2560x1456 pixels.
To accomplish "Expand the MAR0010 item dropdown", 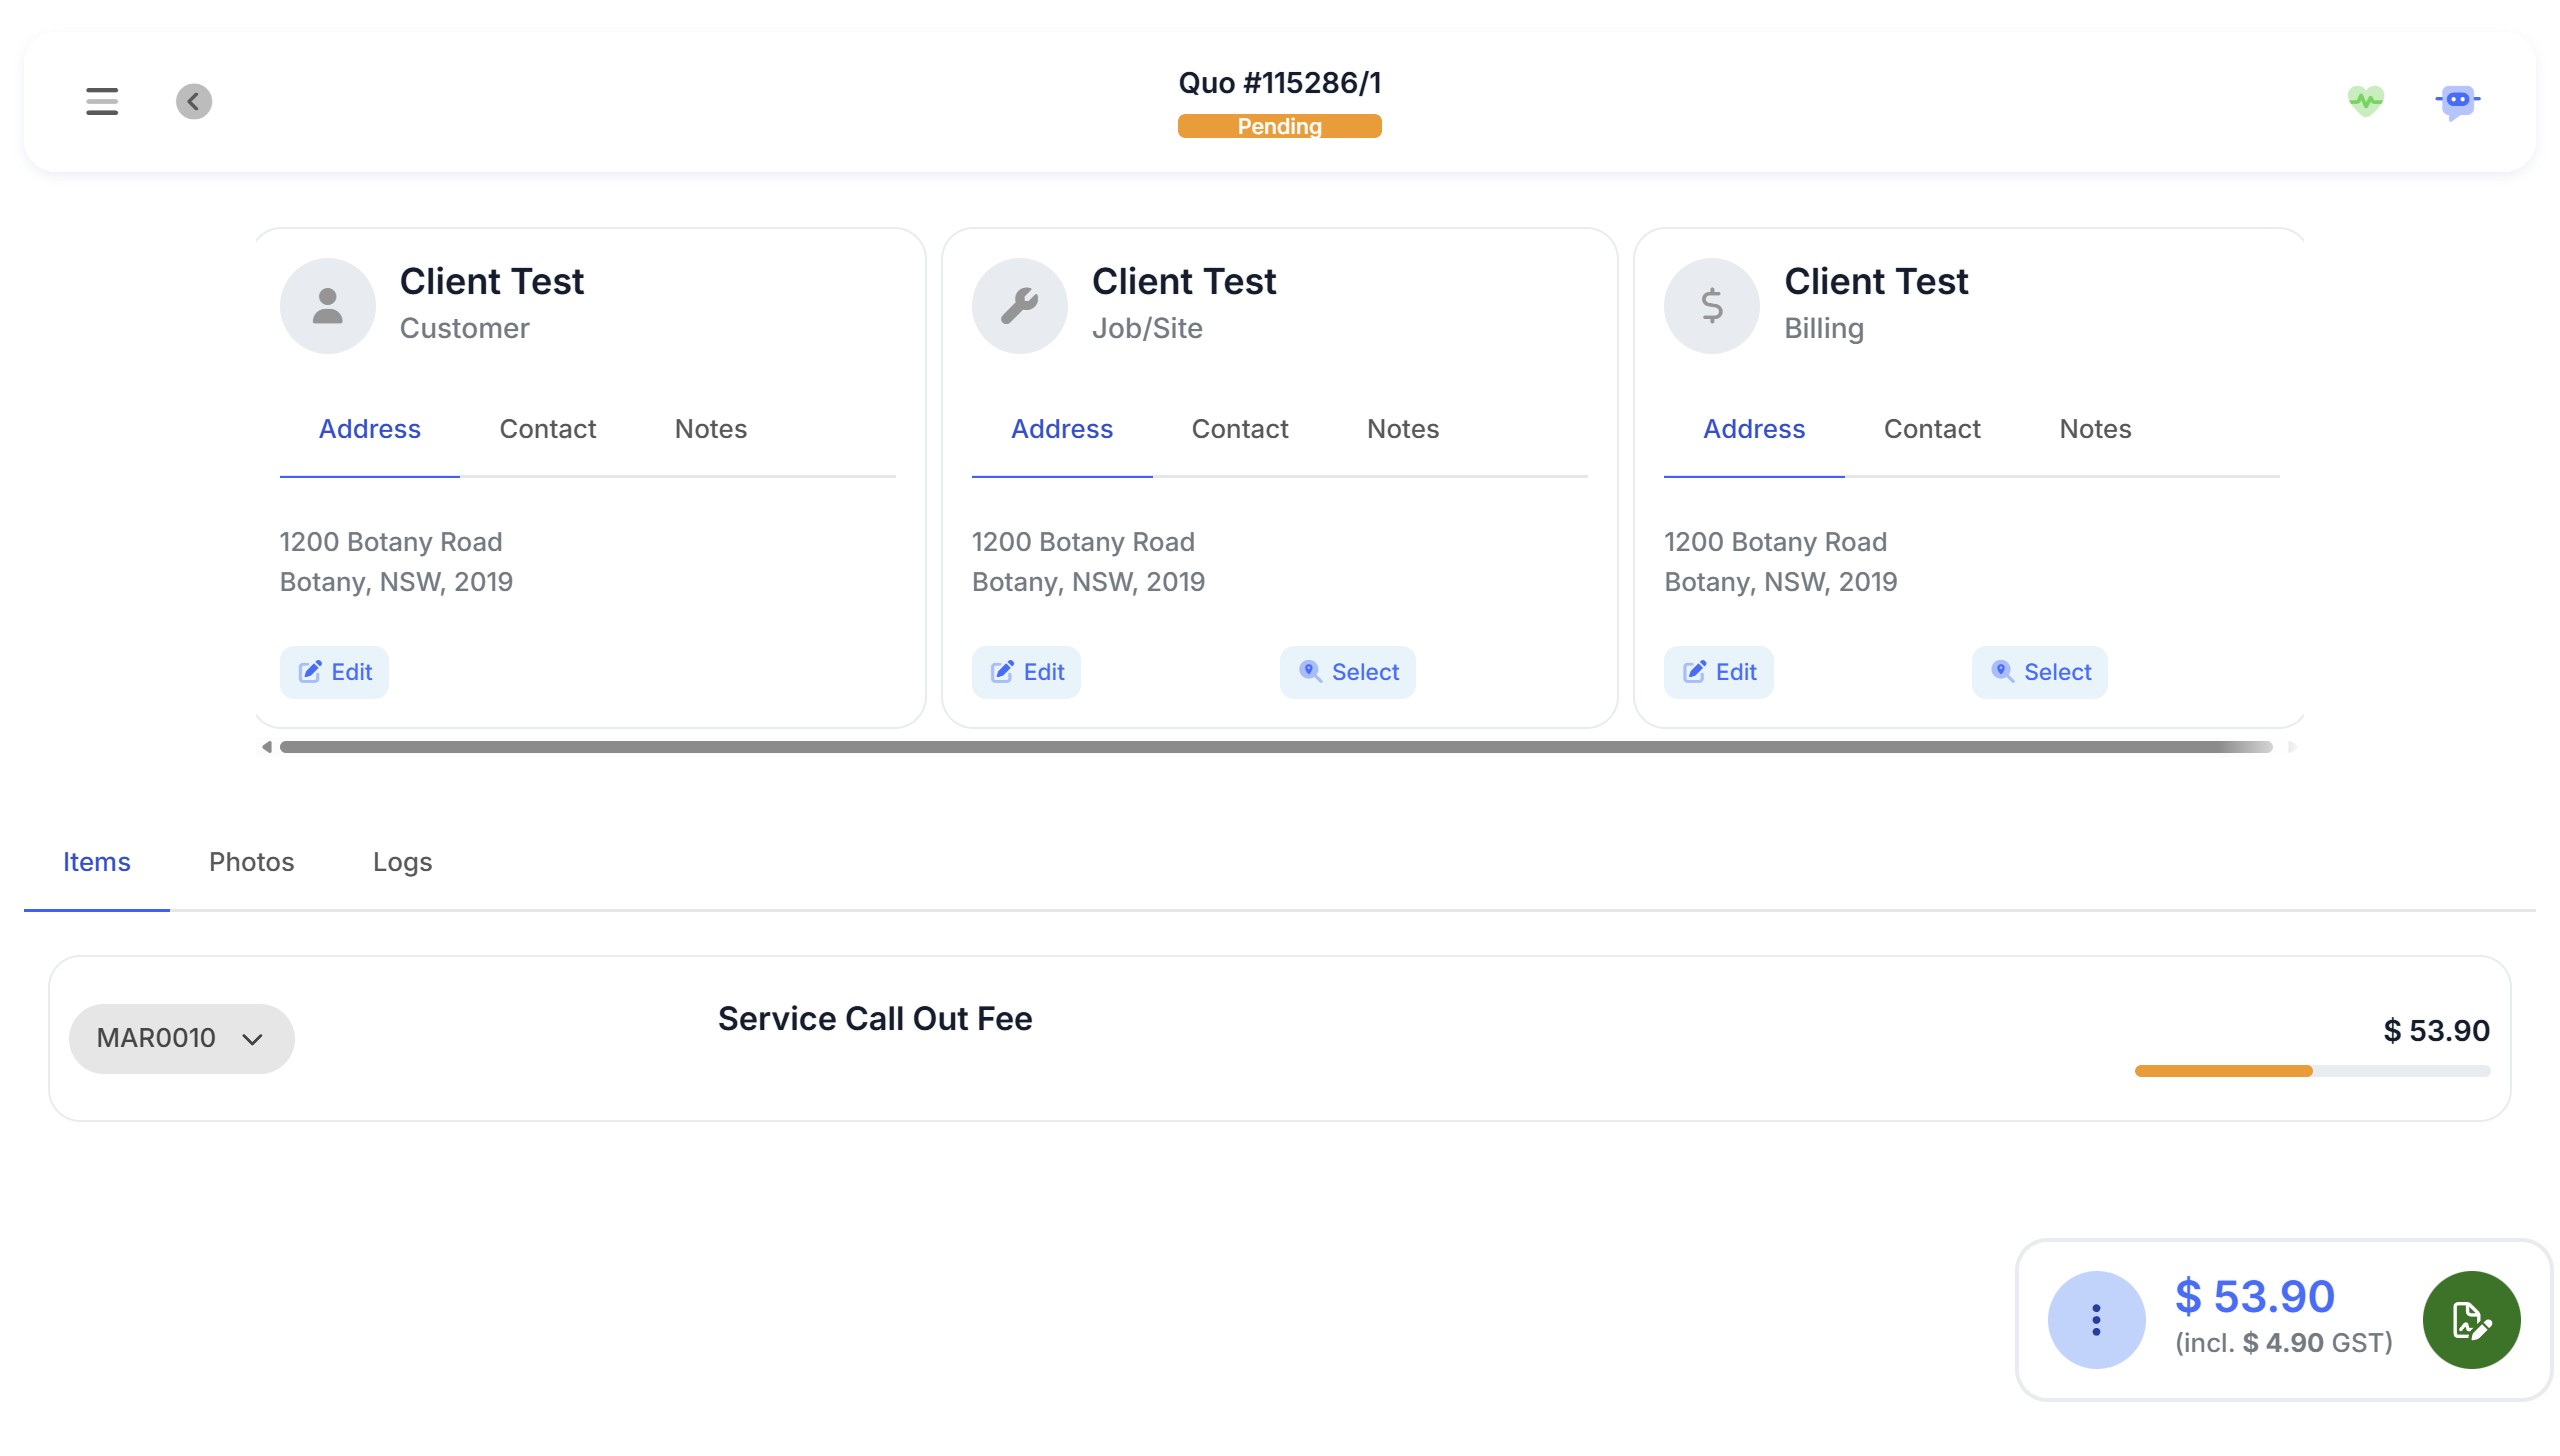I will click(x=181, y=1038).
